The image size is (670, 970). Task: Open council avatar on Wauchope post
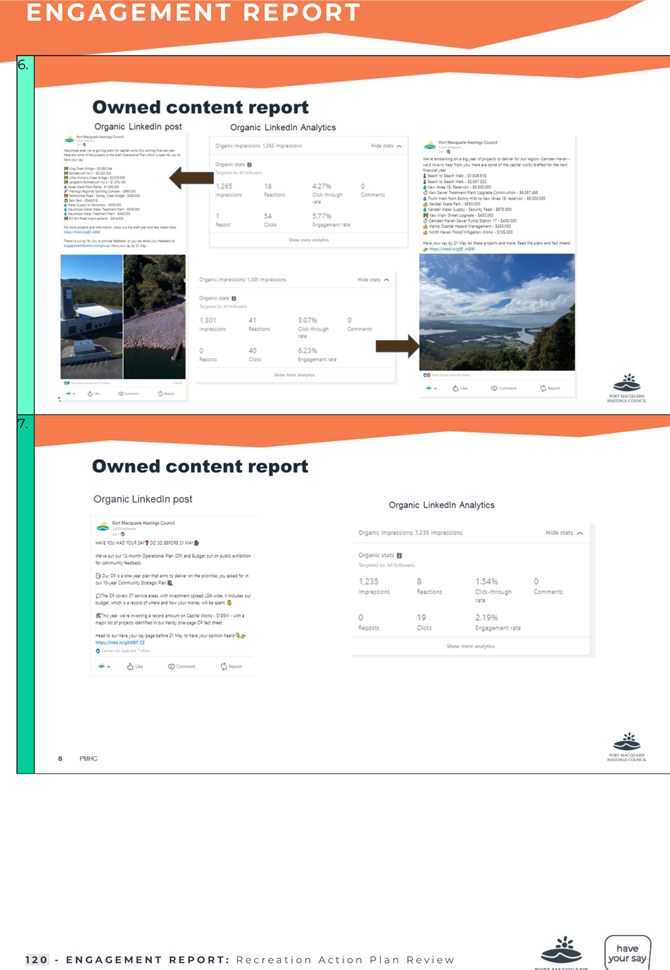coord(69,139)
